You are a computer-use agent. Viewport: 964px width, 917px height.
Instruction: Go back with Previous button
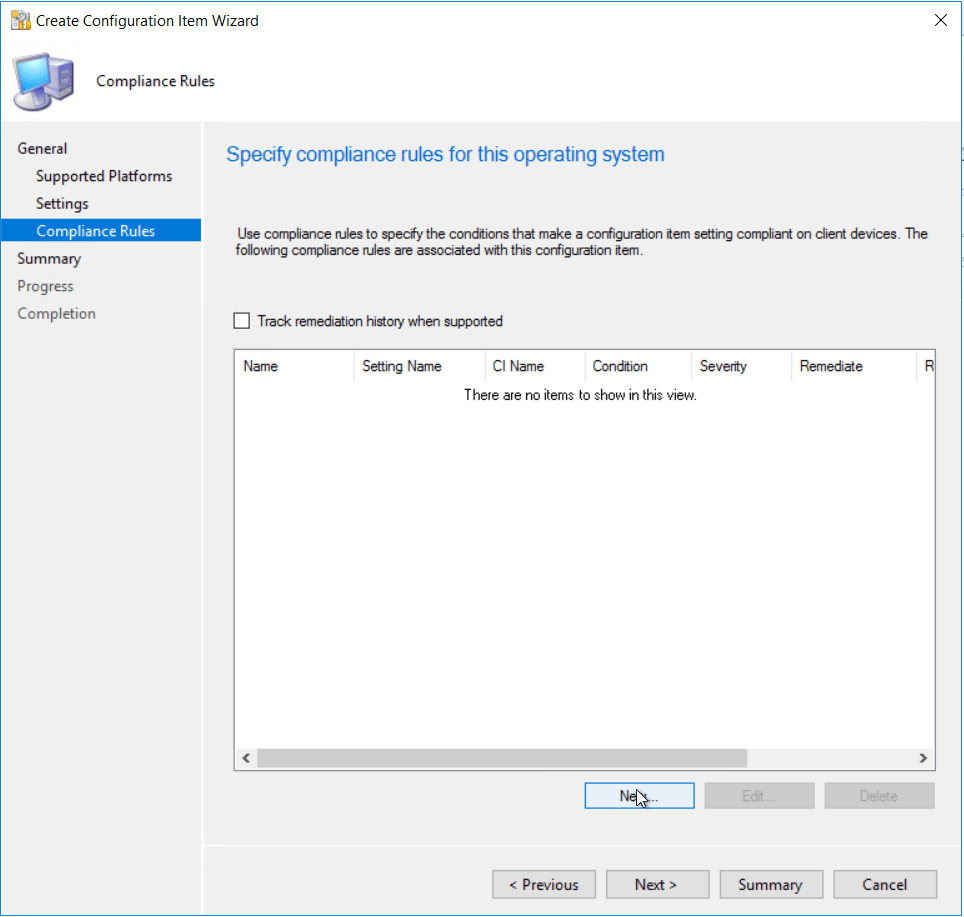click(x=543, y=884)
